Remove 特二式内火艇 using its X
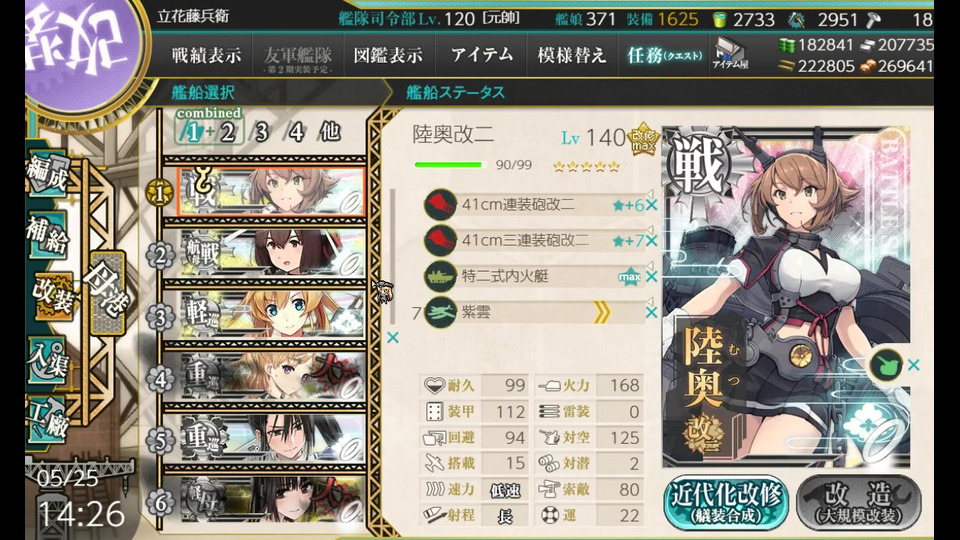The width and height of the screenshot is (960, 540). (x=651, y=277)
